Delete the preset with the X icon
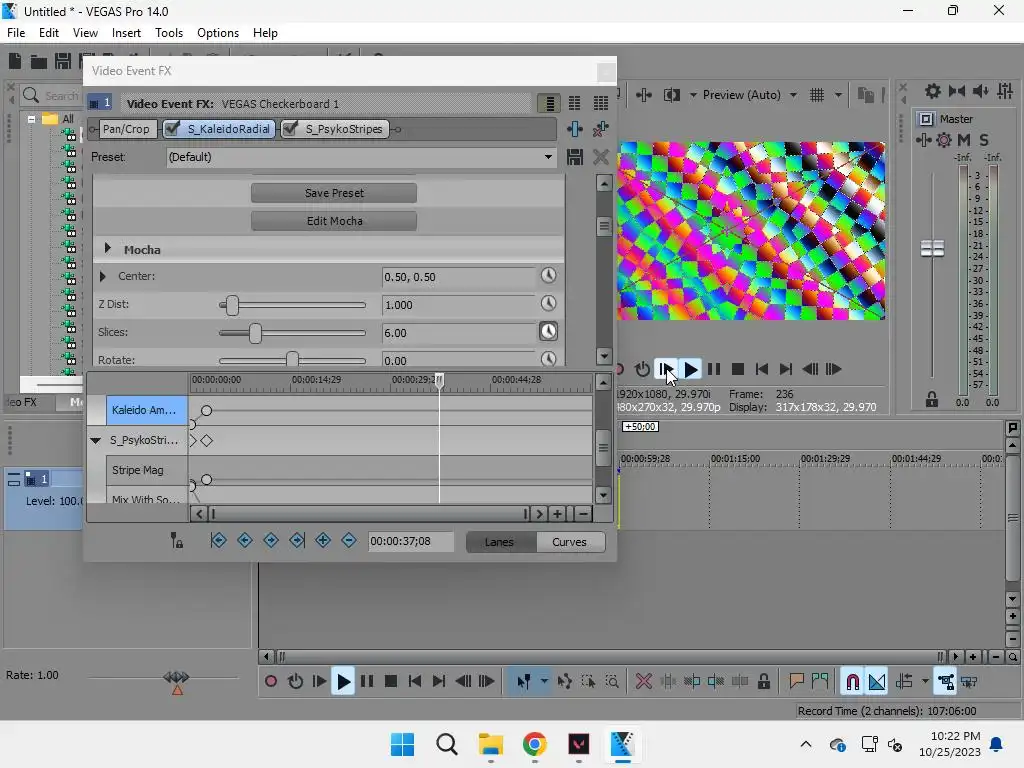Image resolution: width=1024 pixels, height=768 pixels. click(601, 157)
